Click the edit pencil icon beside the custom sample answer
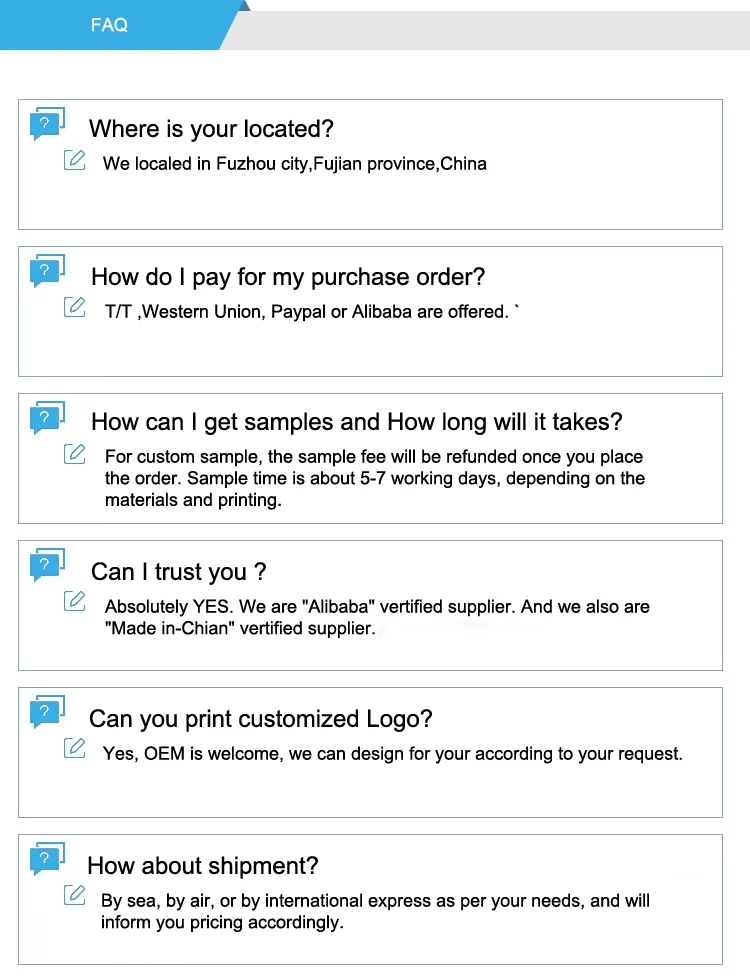The width and height of the screenshot is (750, 978). click(75, 454)
